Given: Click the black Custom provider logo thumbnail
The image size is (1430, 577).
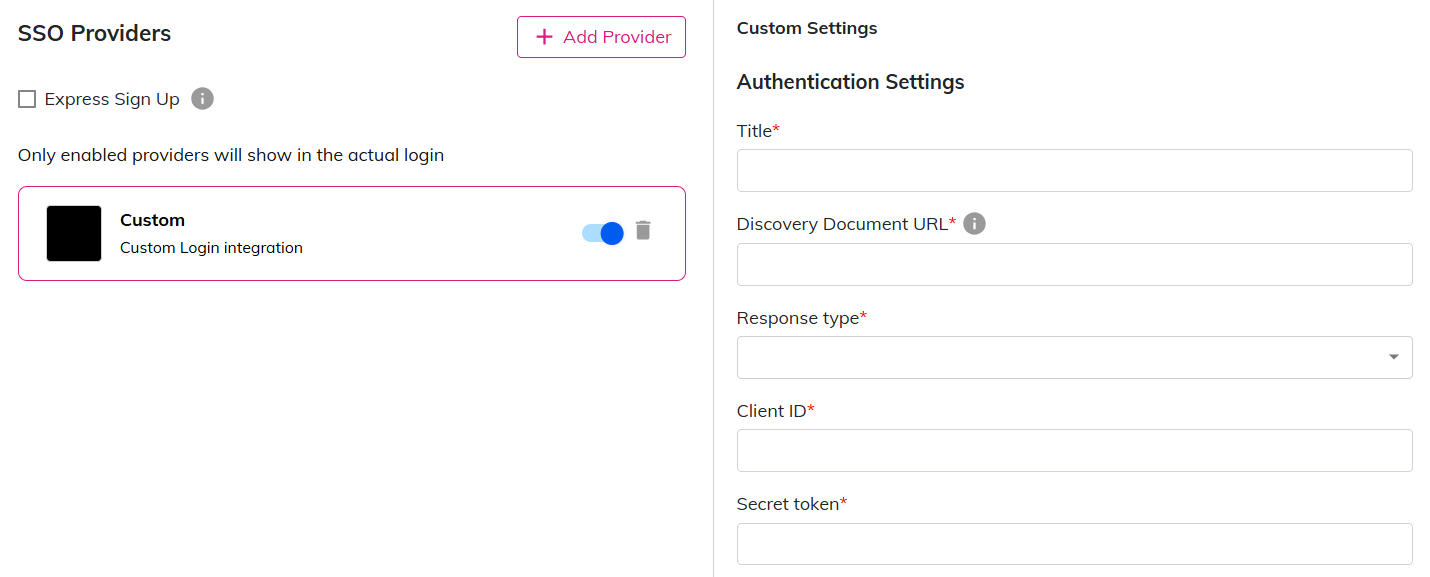Looking at the screenshot, I should 74,234.
